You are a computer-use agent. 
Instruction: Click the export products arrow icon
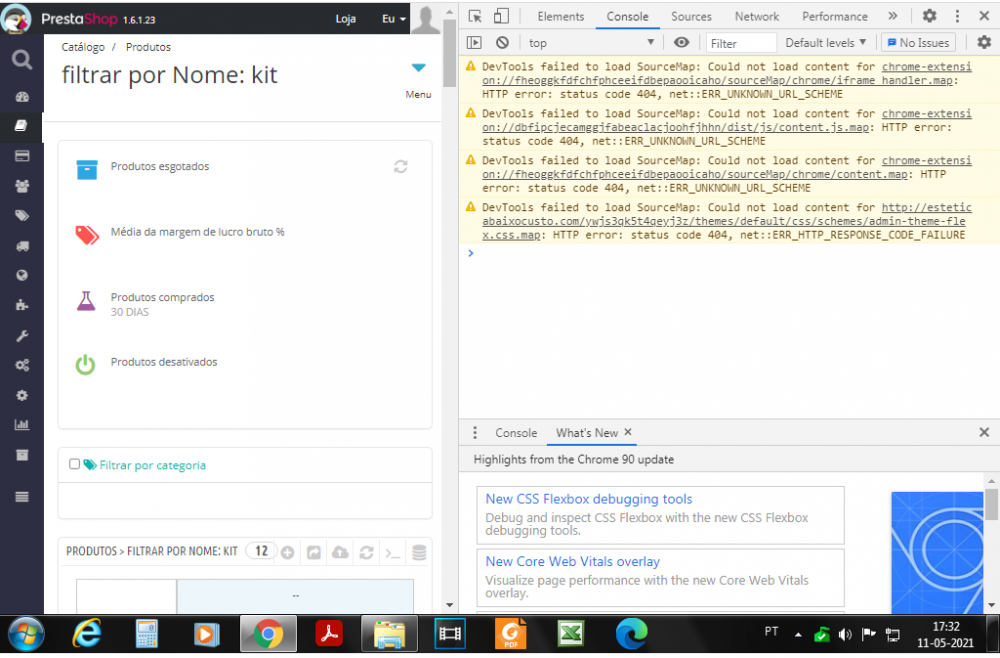click(x=313, y=552)
